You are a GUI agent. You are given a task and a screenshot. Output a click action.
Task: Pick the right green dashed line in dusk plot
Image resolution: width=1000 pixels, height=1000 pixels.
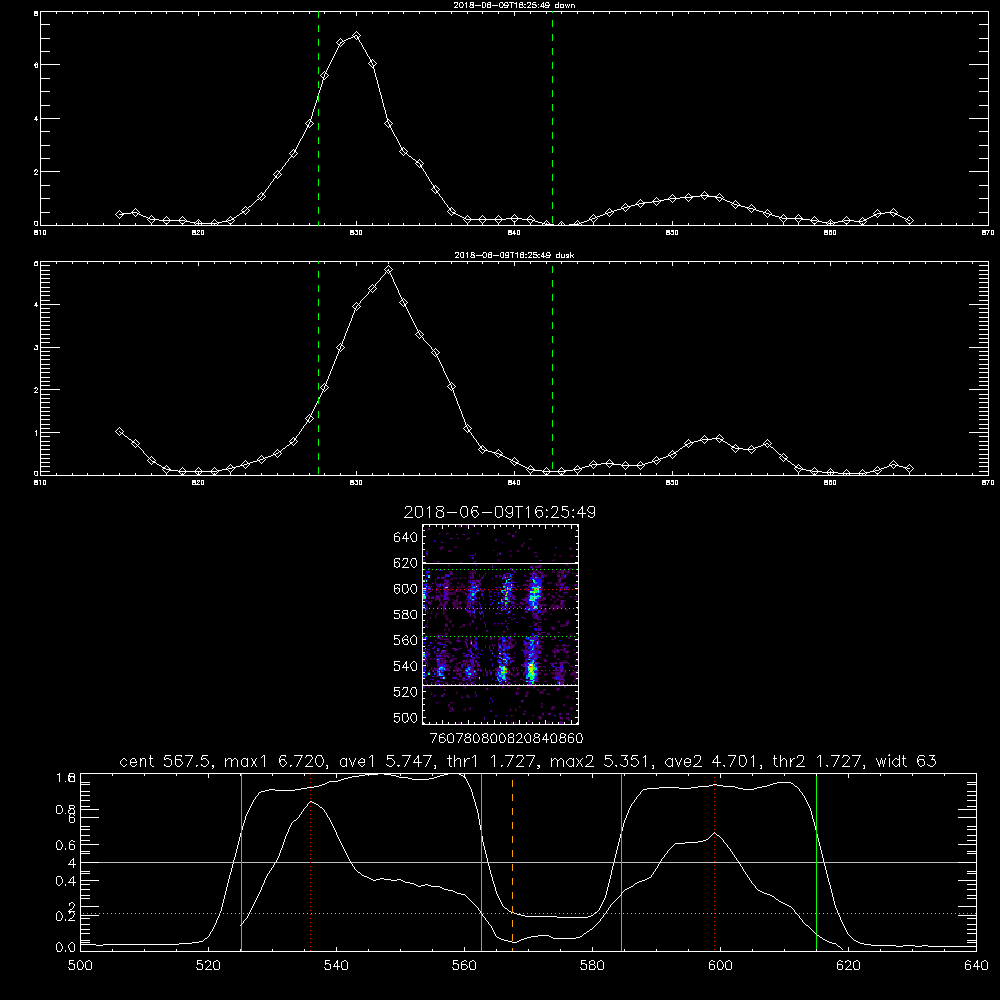pos(552,368)
